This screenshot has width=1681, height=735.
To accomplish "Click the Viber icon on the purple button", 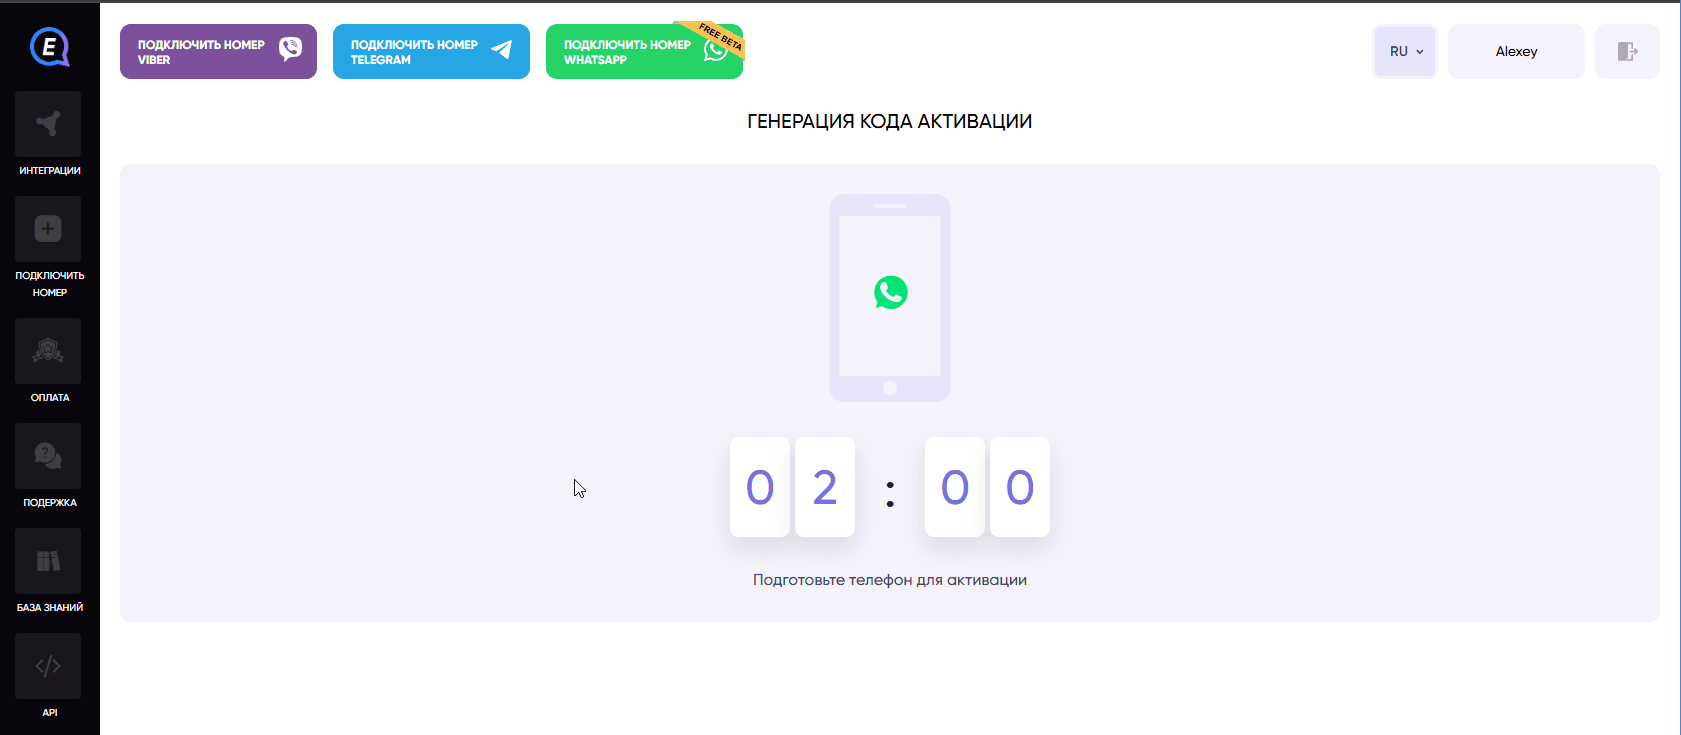I will [290, 49].
